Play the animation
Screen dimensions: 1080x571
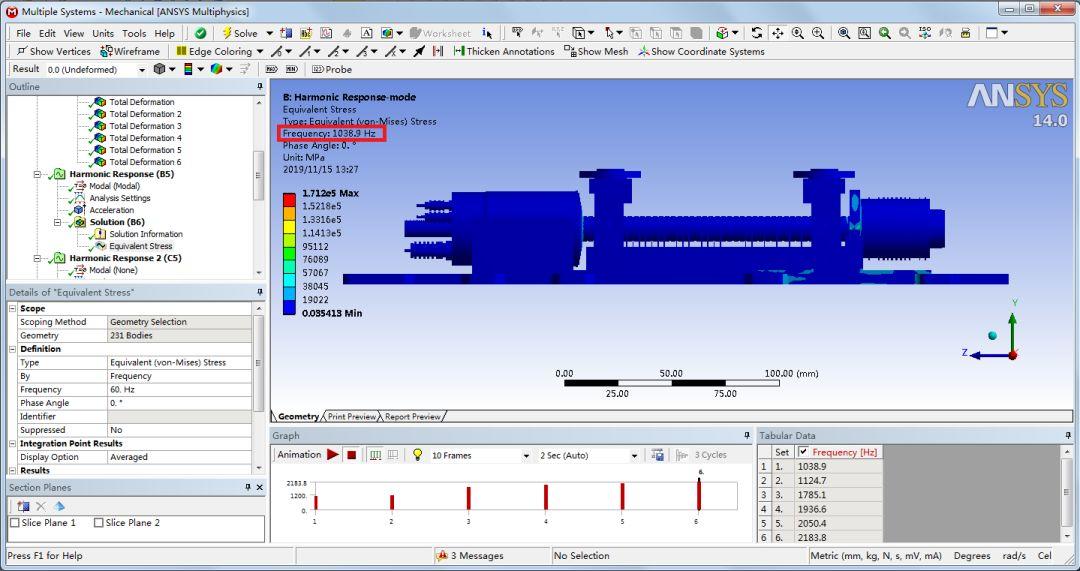point(333,455)
